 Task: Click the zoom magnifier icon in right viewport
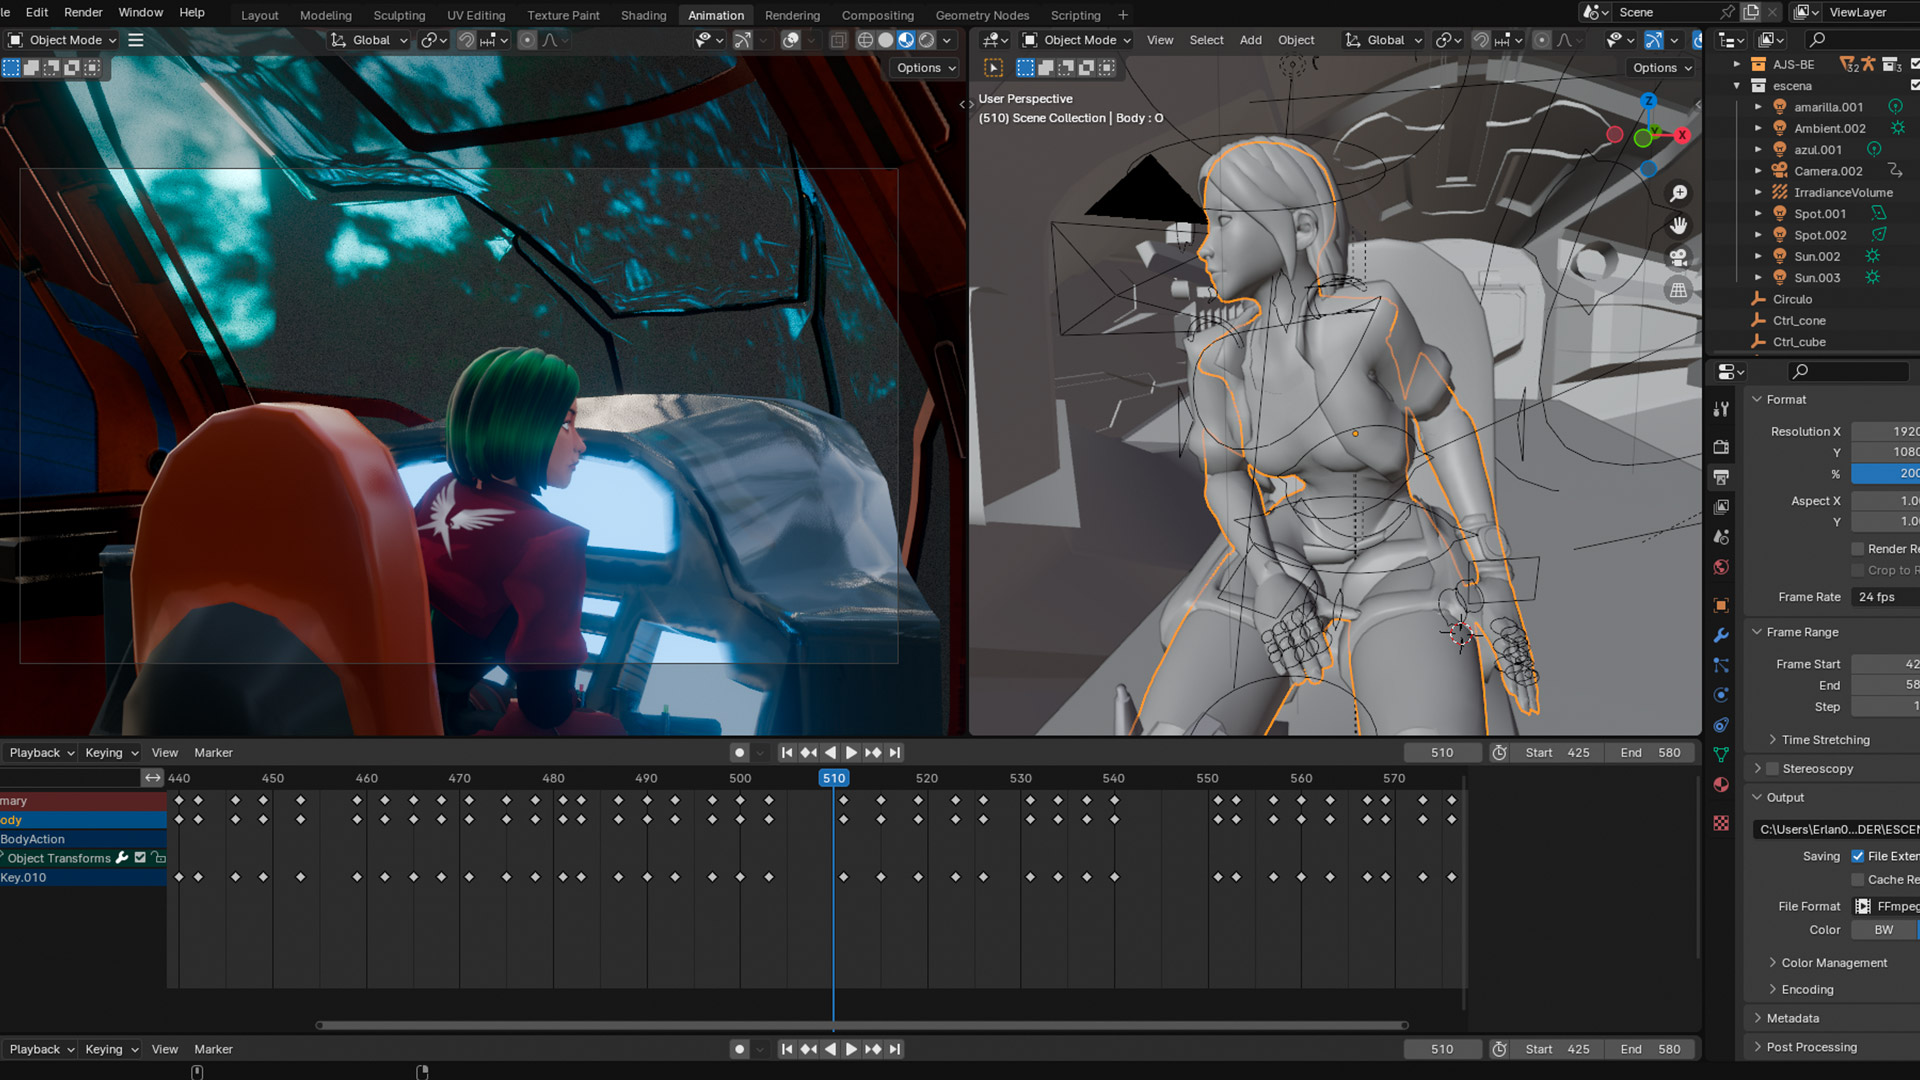point(1679,193)
